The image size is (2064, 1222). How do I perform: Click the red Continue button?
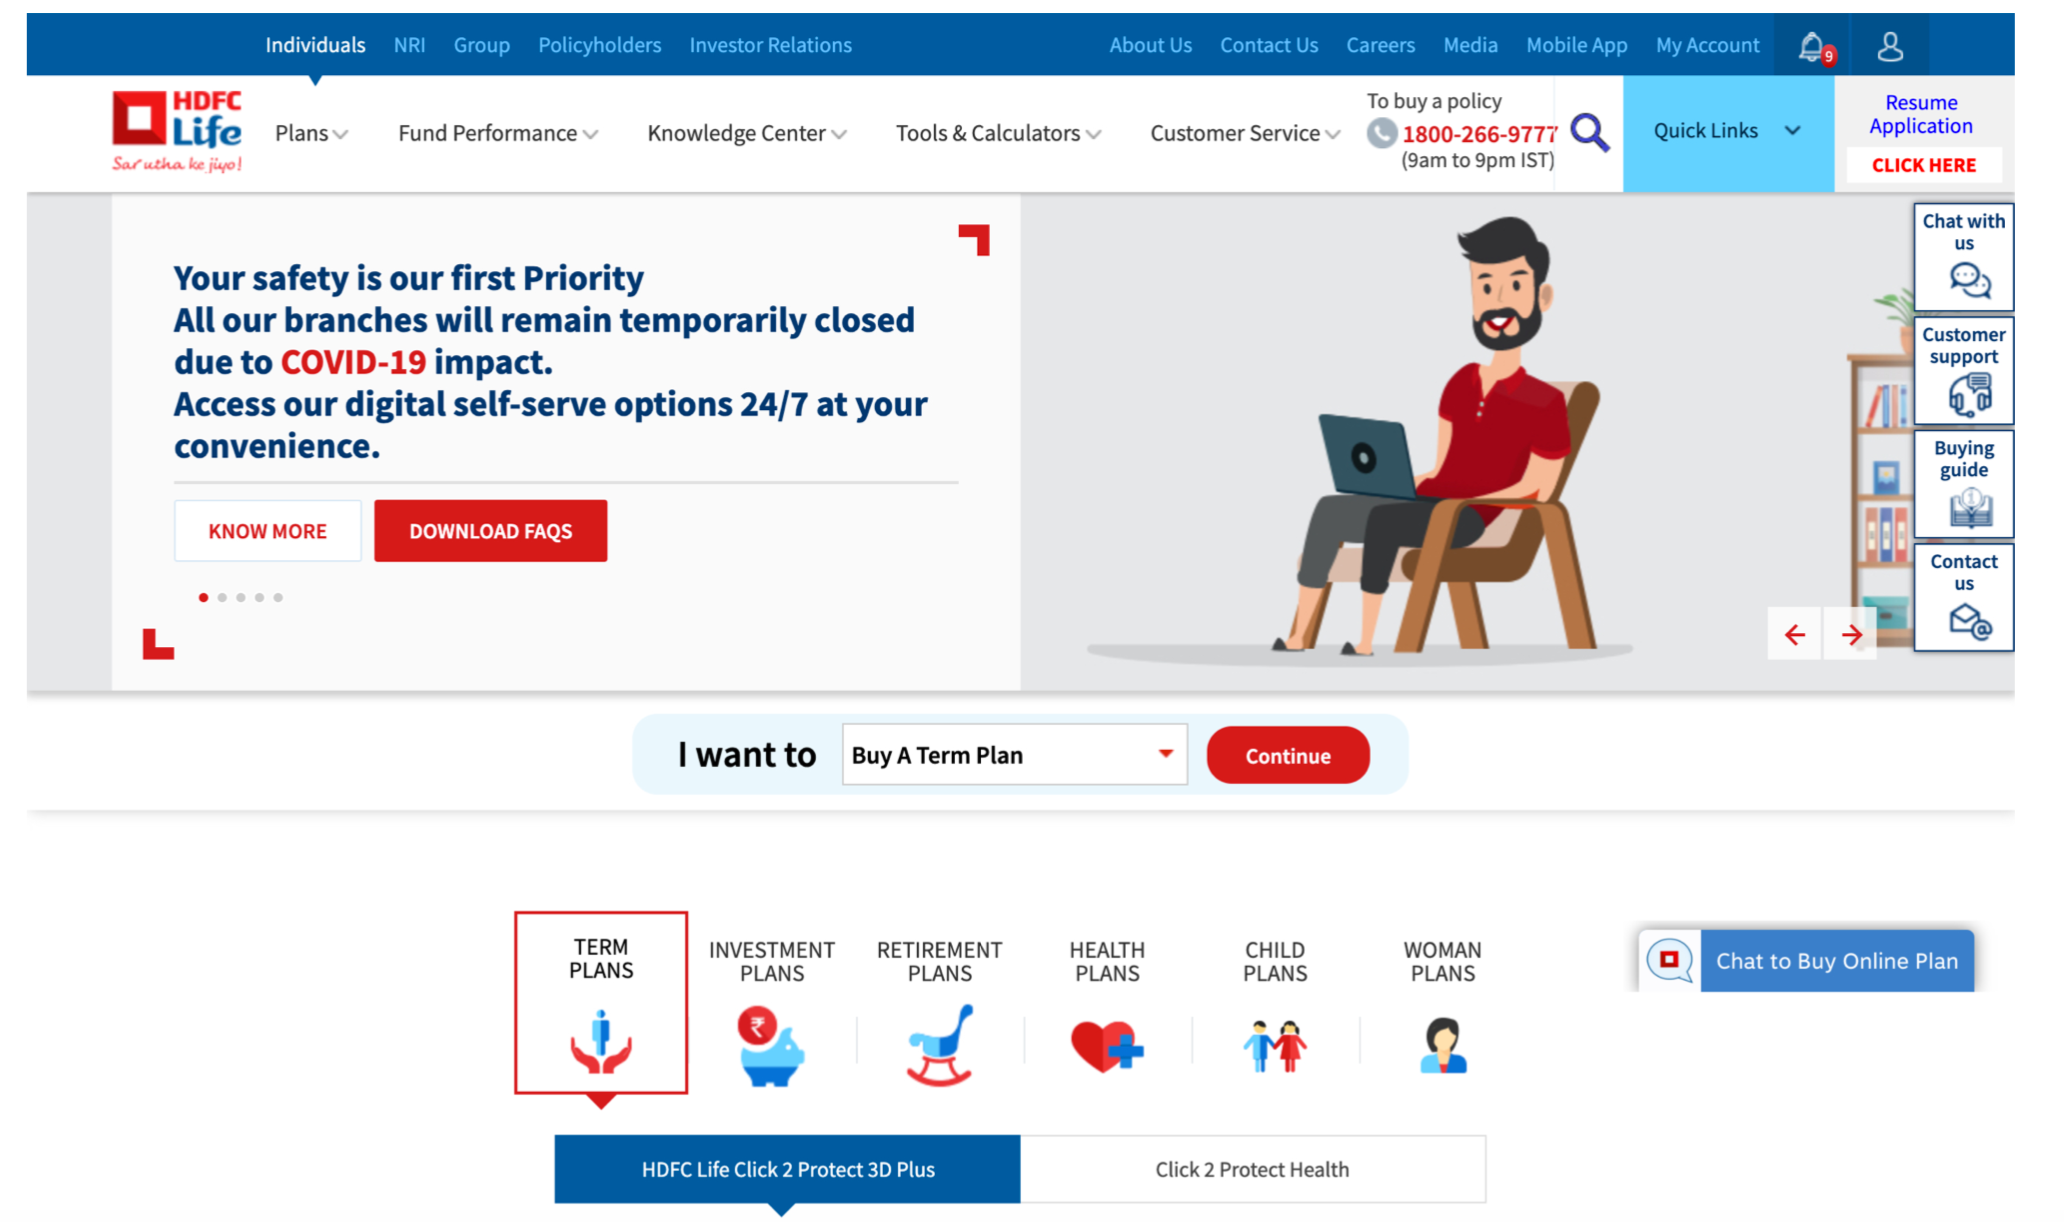tap(1287, 755)
